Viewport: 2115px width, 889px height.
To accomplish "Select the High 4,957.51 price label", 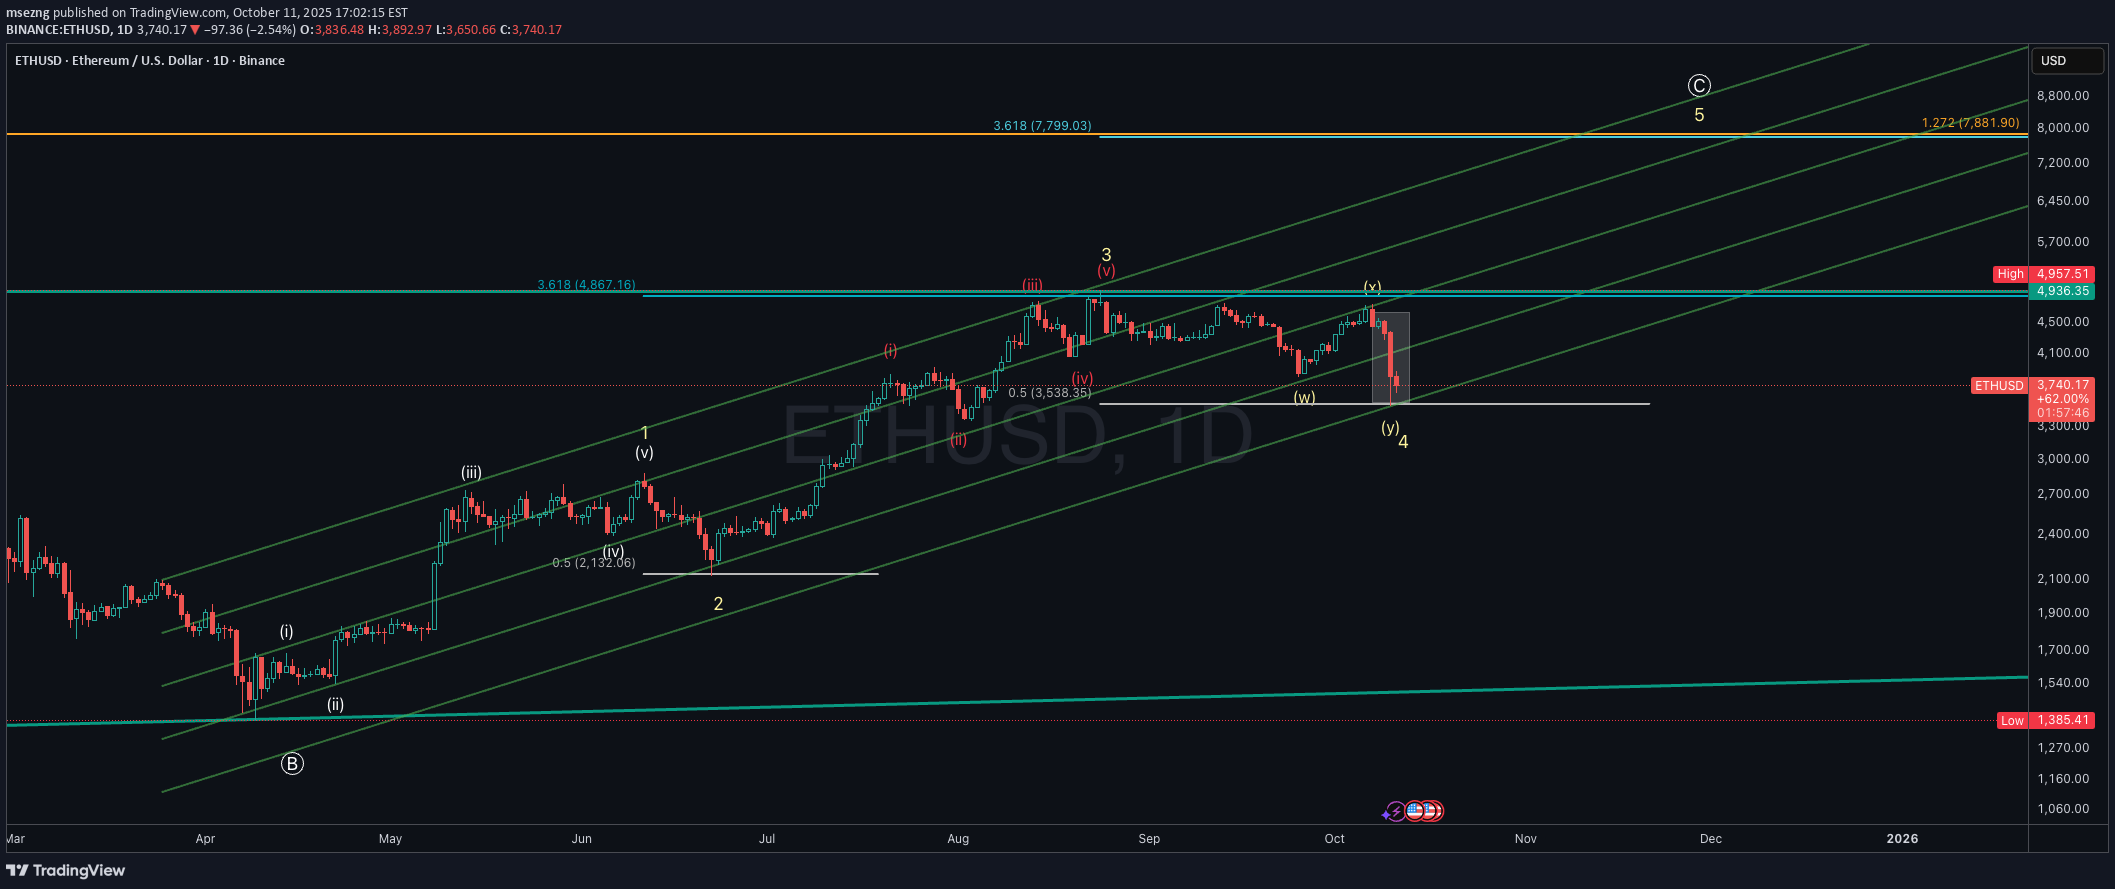I will click(x=2062, y=274).
